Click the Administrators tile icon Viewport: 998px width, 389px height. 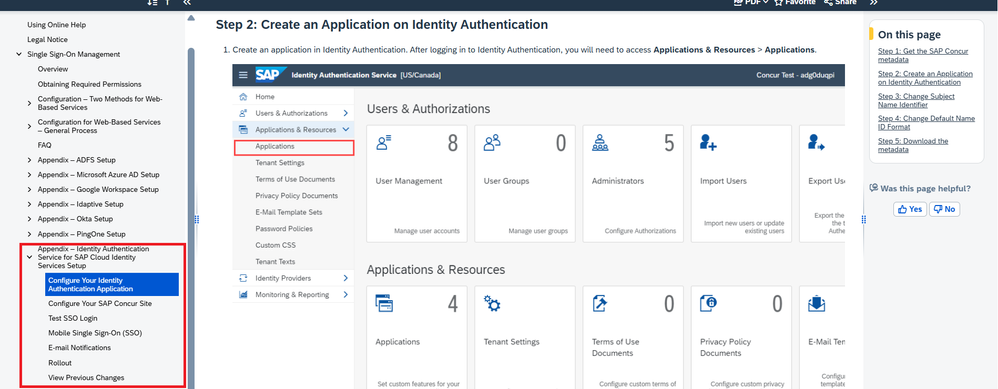(x=600, y=143)
